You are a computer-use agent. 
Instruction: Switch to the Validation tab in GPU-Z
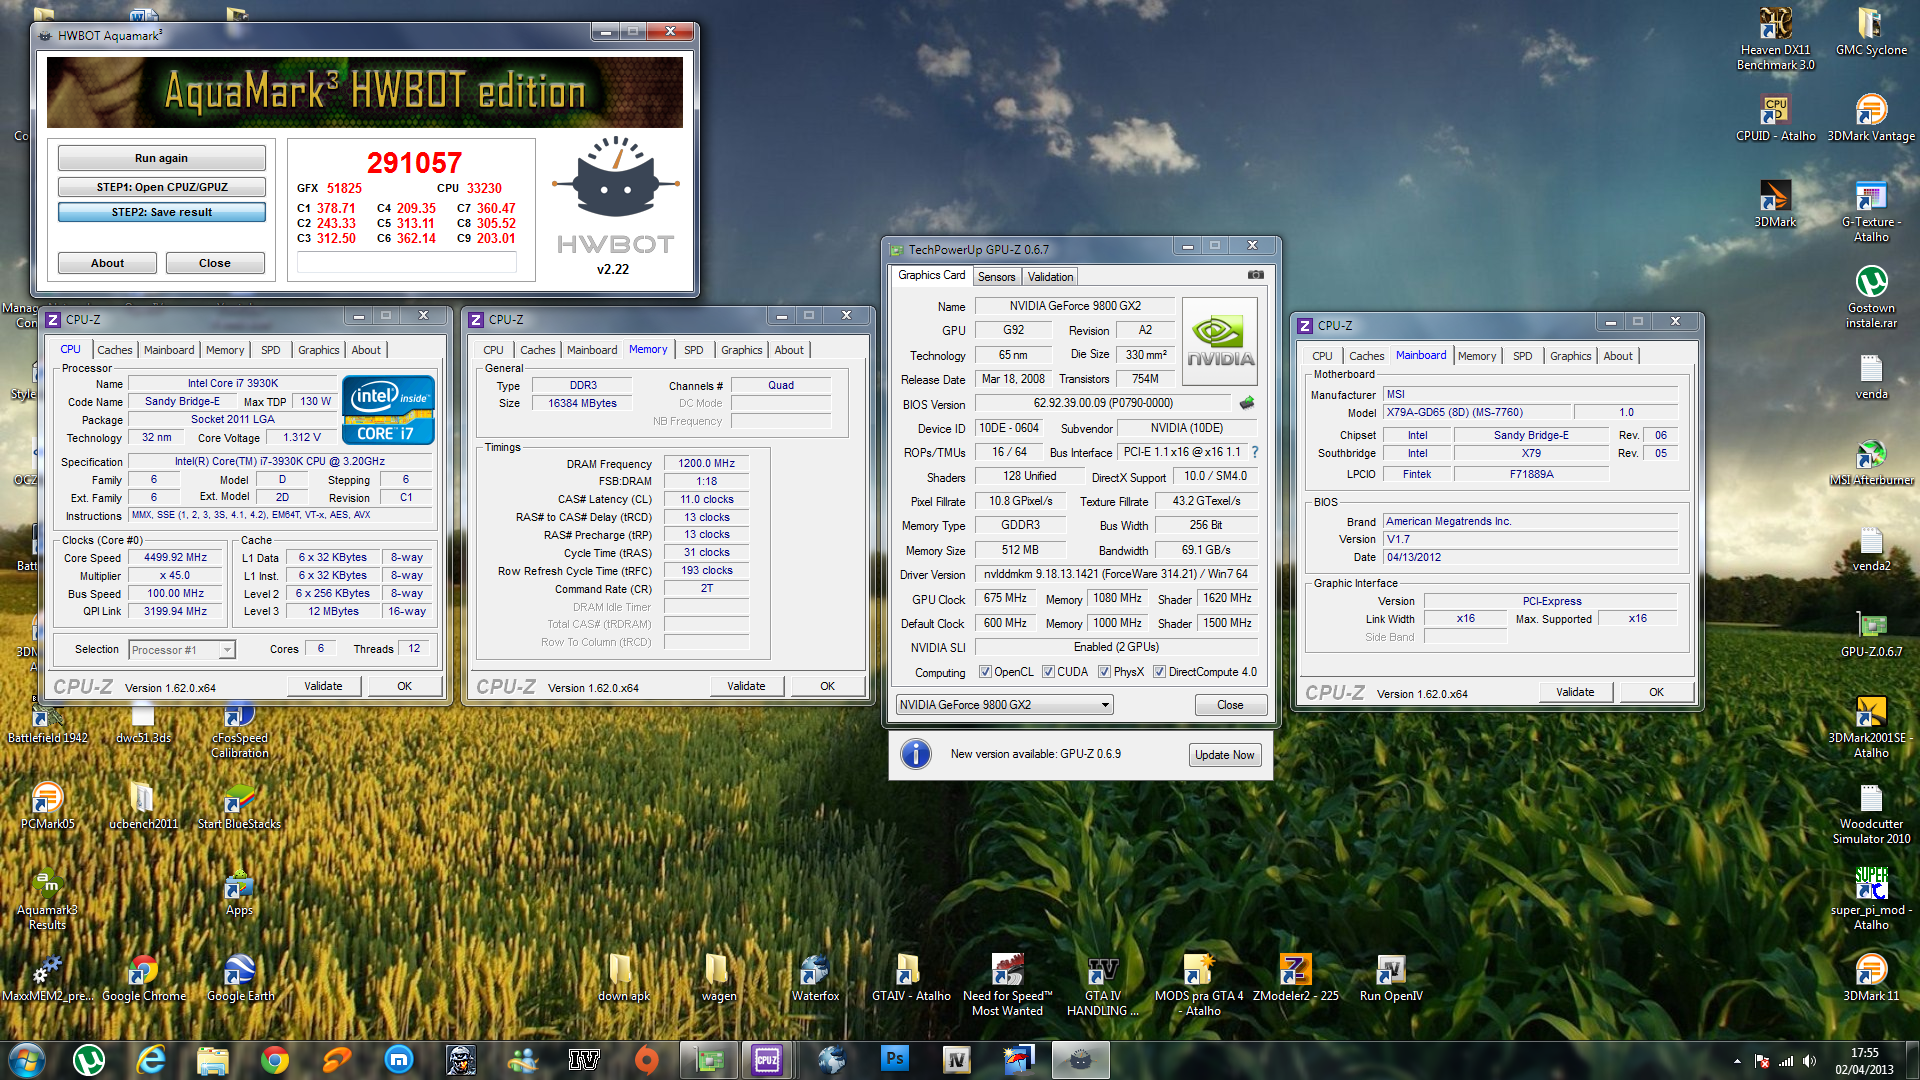pyautogui.click(x=1050, y=277)
